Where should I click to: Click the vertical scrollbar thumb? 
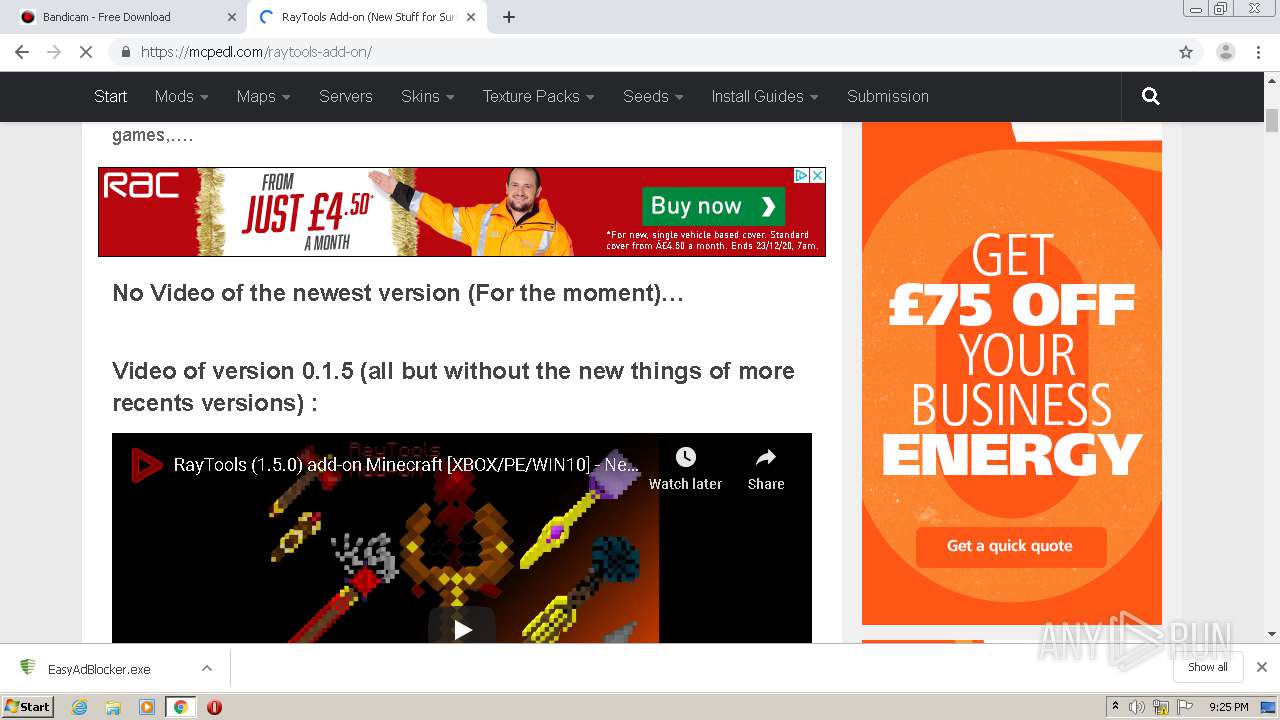(1272, 119)
